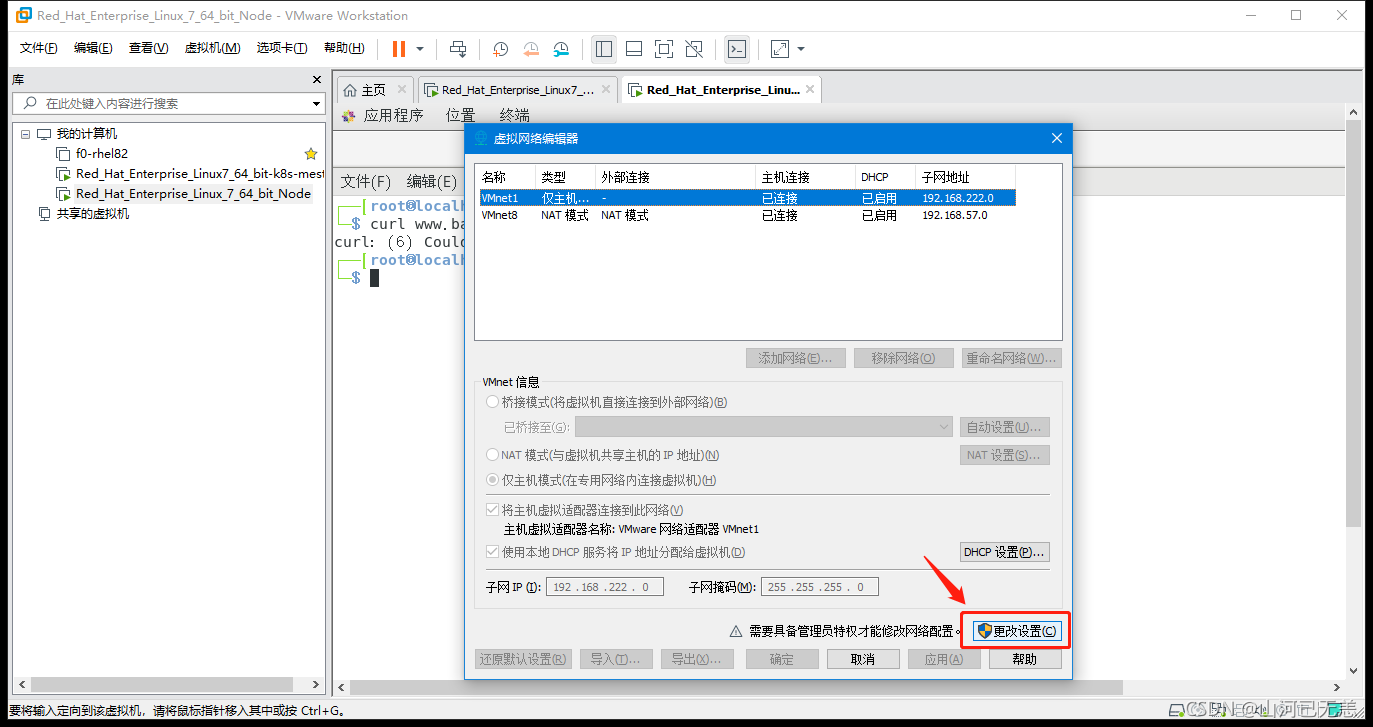This screenshot has height=727, width=1373.
Task: Click the 添加网络(E)... button
Action: 796,358
